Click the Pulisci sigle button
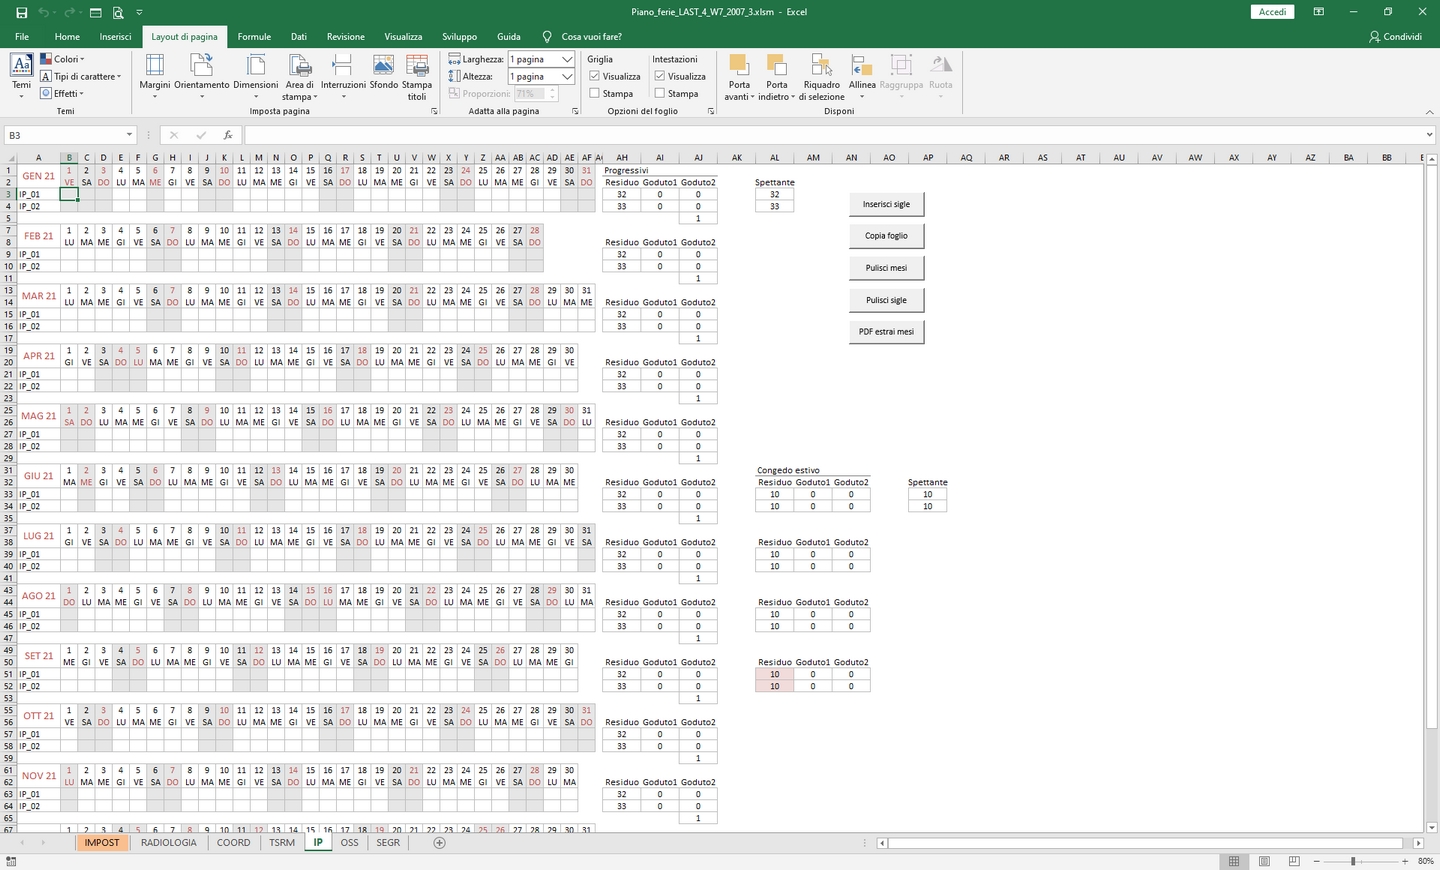This screenshot has width=1440, height=870. 886,300
